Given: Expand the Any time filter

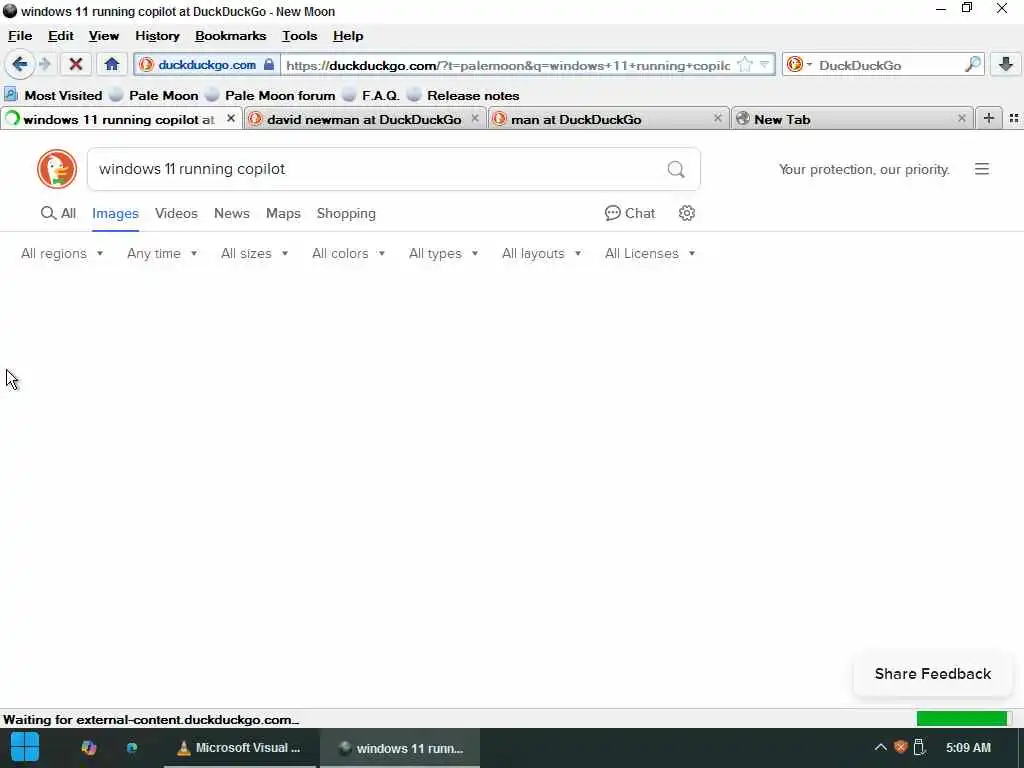Looking at the screenshot, I should click(163, 253).
